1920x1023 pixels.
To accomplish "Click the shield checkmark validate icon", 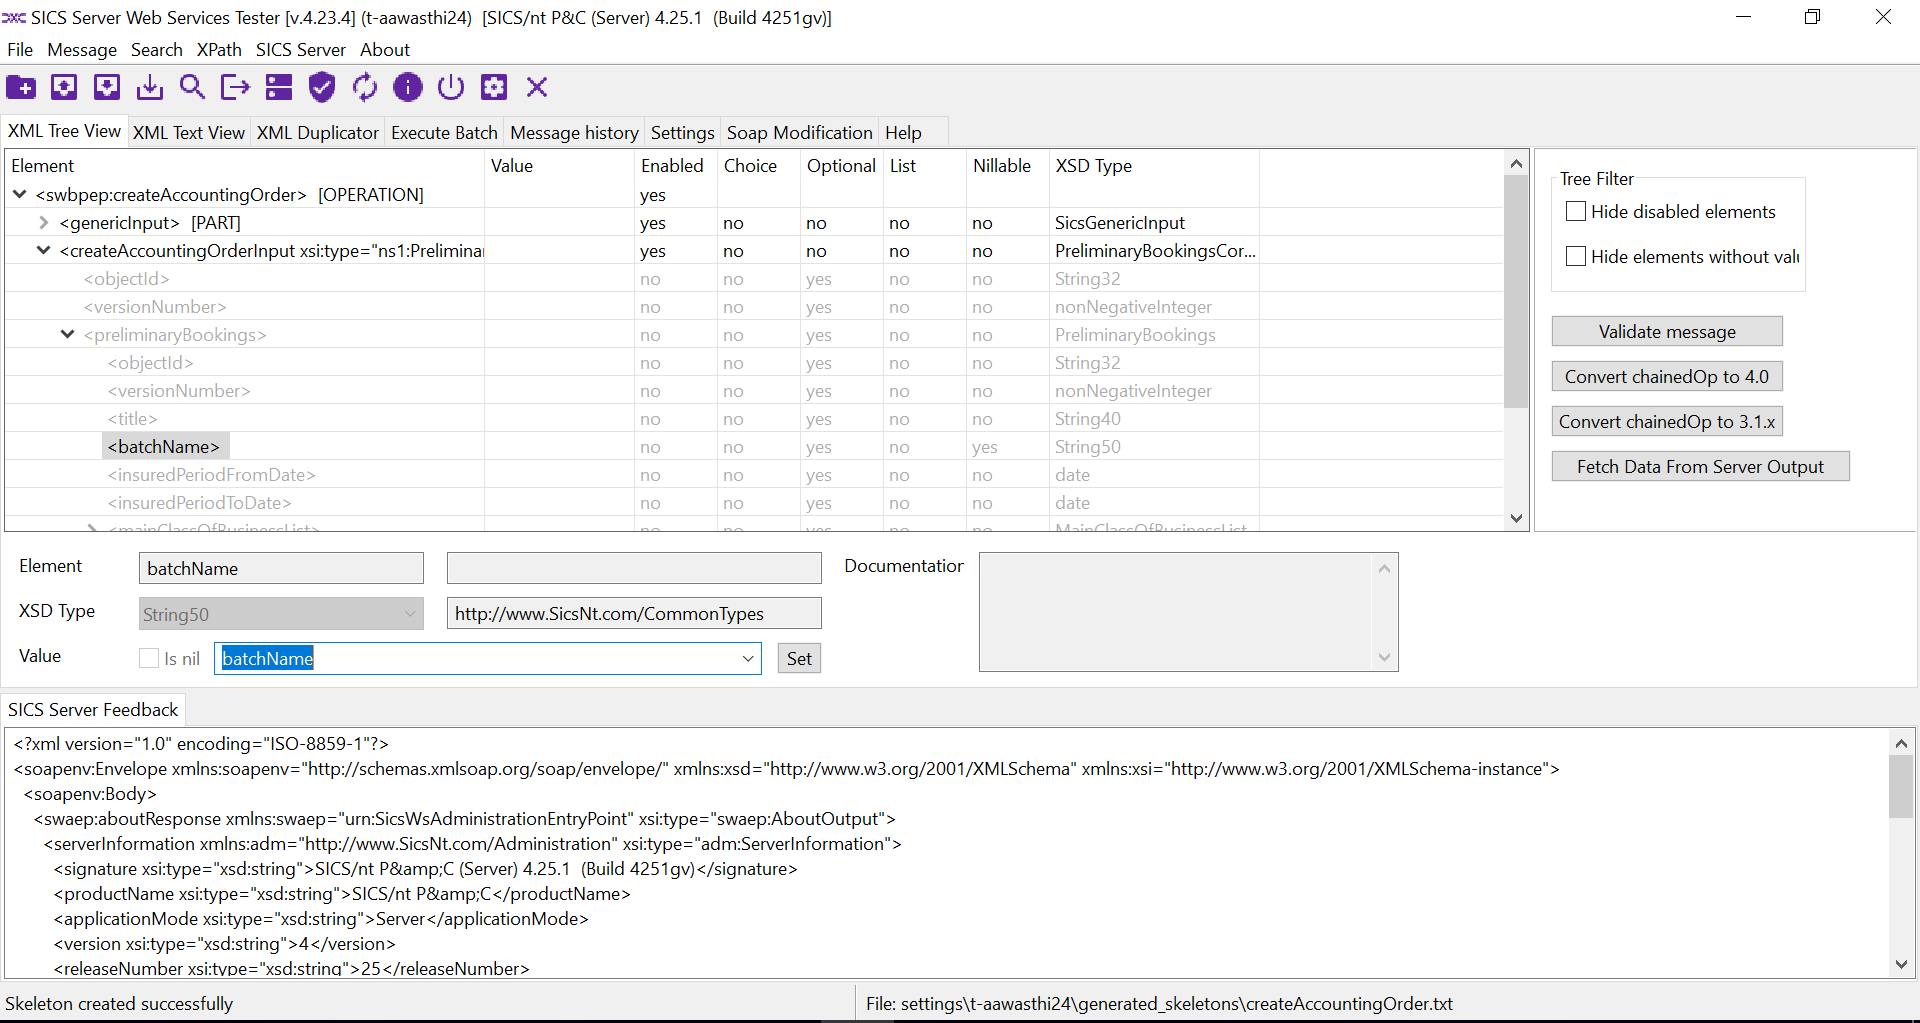I will coord(321,88).
